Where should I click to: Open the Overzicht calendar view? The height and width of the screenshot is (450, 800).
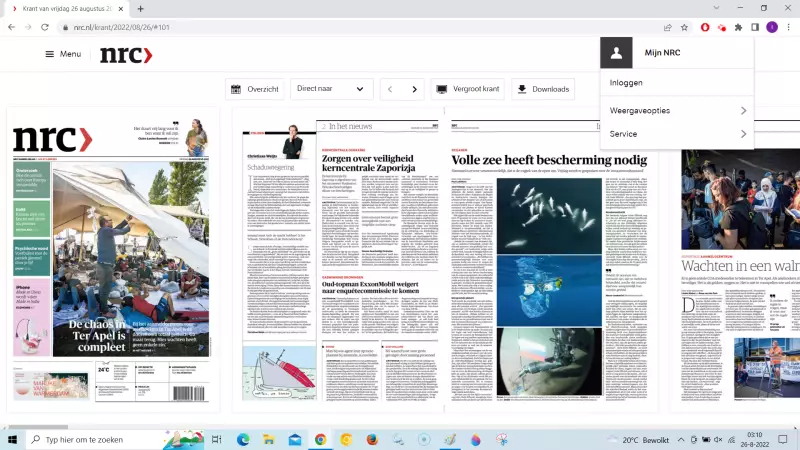point(255,89)
